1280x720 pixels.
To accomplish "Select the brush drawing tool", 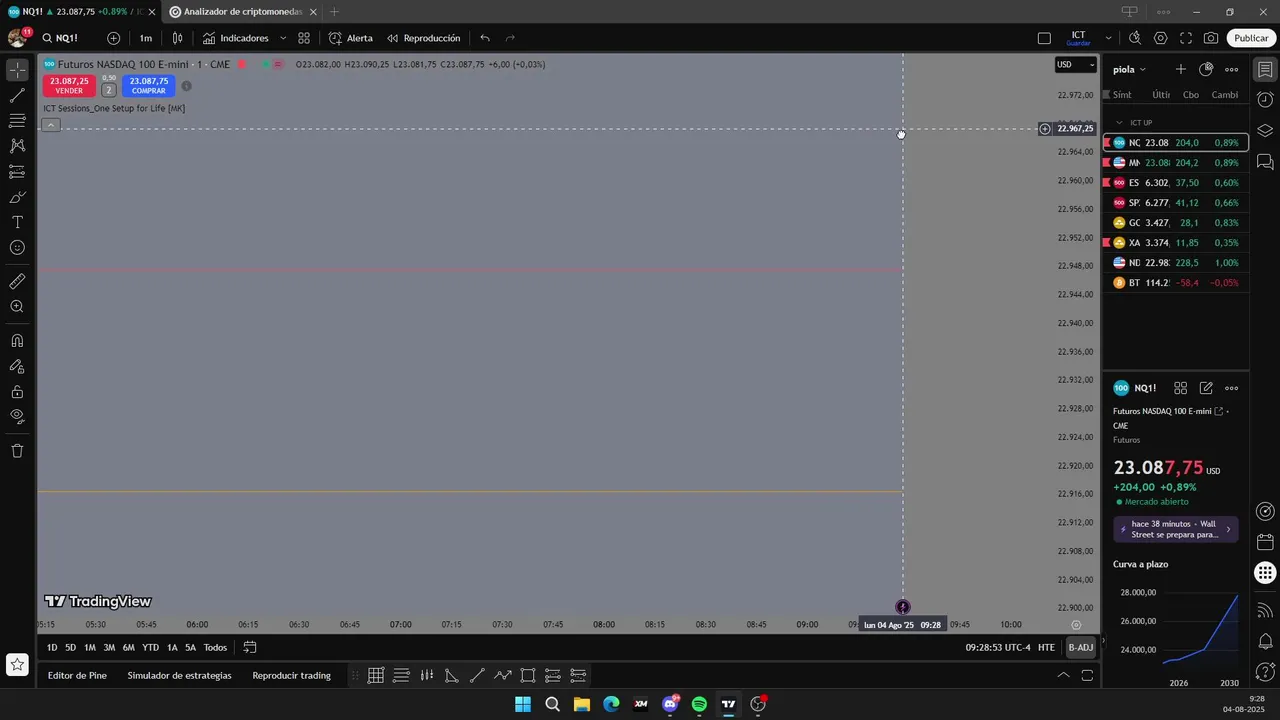I will (17, 197).
